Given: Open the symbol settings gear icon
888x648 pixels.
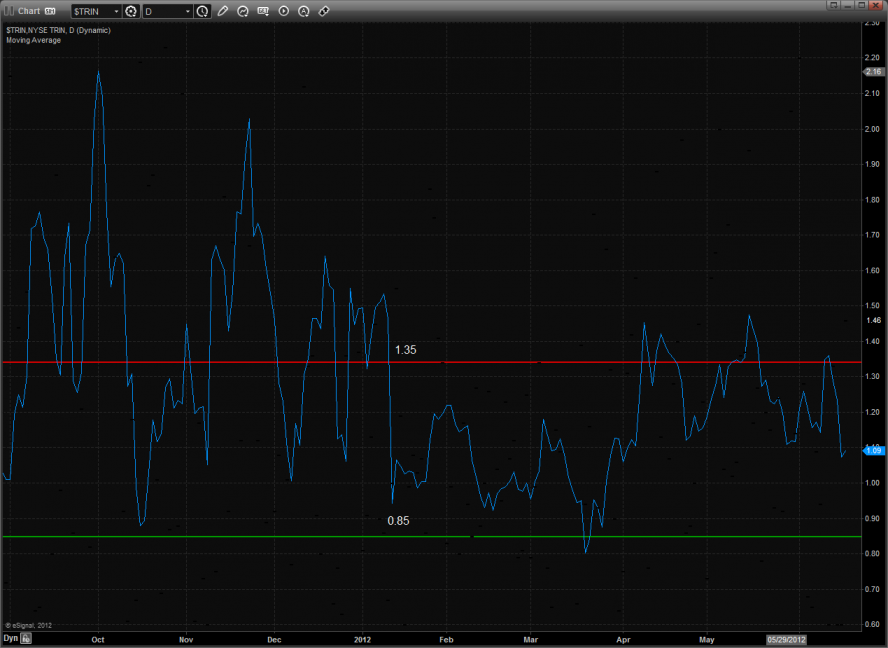Looking at the screenshot, I should [130, 11].
